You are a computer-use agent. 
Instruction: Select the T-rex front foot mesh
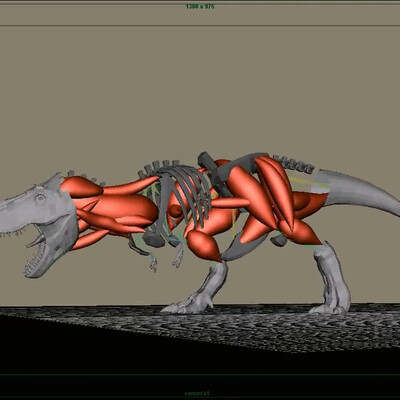coord(195,288)
